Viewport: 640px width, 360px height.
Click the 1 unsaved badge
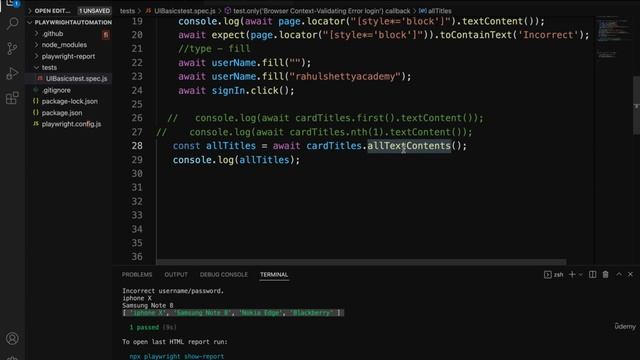(94, 11)
